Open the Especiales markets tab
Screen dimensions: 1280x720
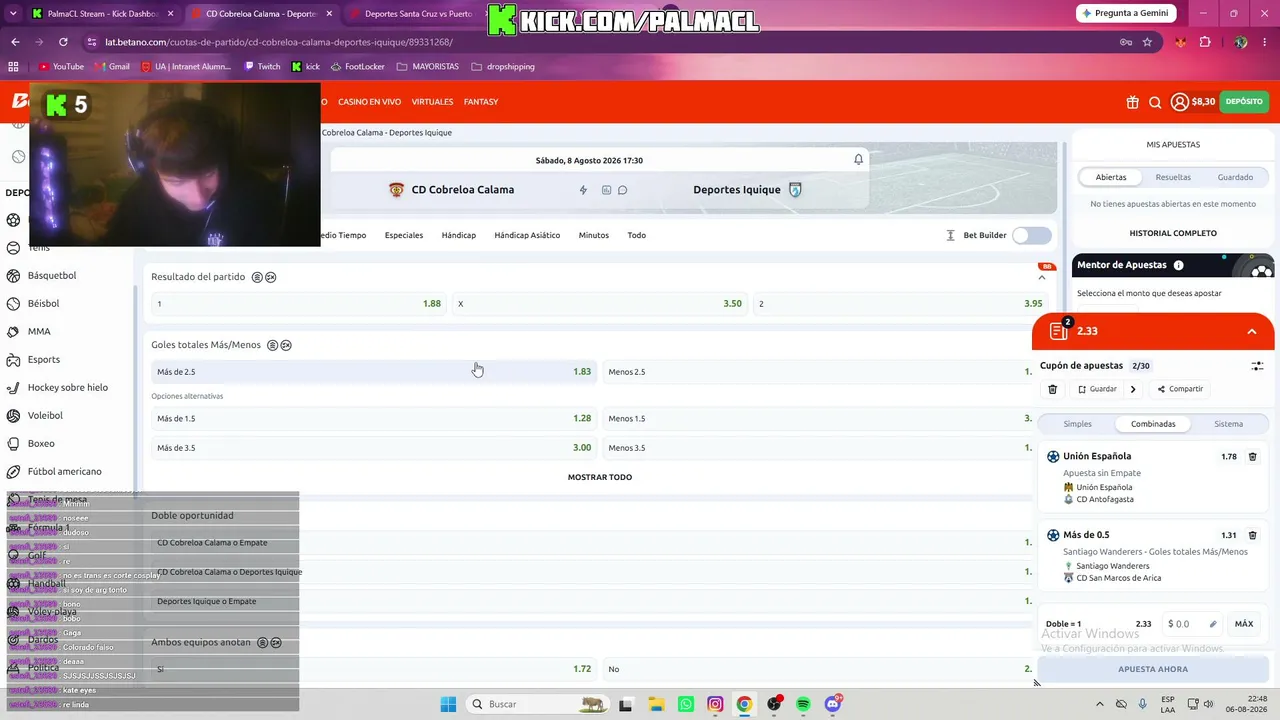404,236
